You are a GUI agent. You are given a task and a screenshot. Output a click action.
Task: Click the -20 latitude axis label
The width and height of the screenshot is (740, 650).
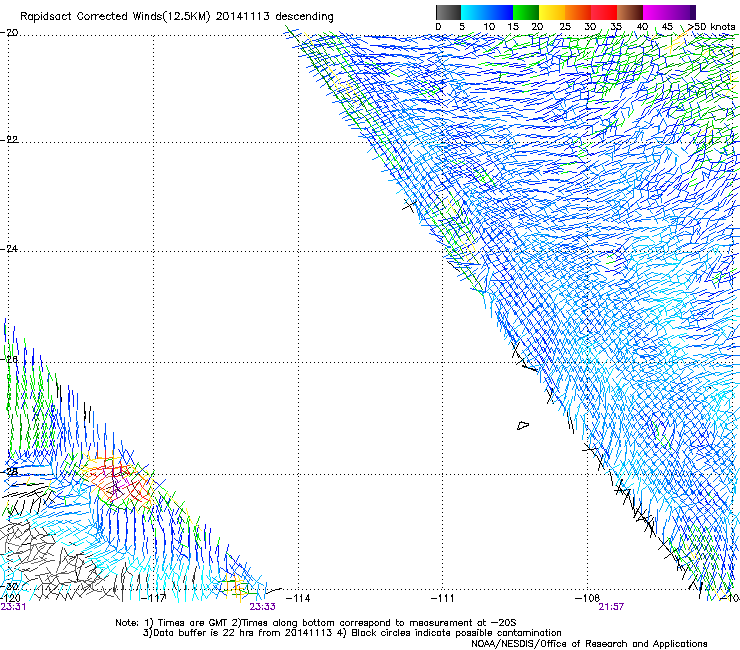(x=10, y=33)
